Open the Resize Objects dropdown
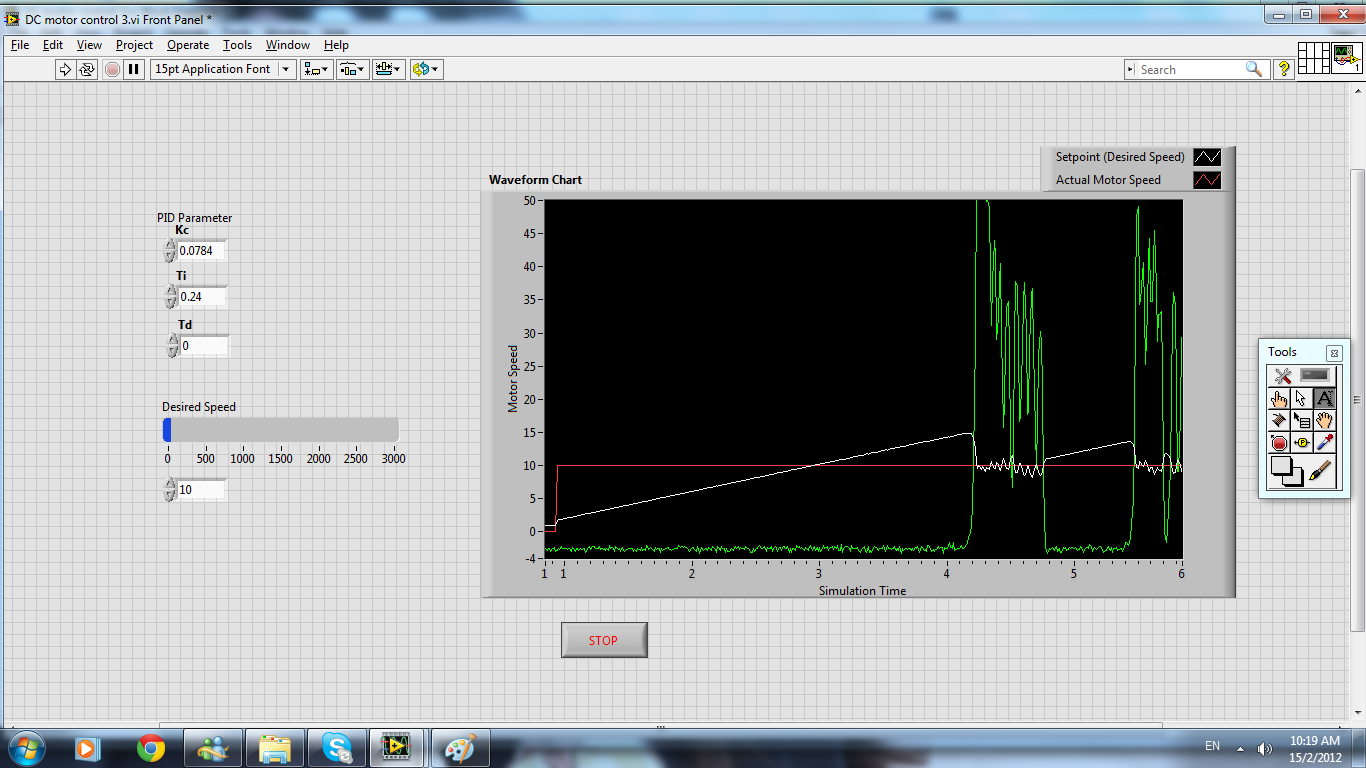The image size is (1366, 768). (388, 69)
